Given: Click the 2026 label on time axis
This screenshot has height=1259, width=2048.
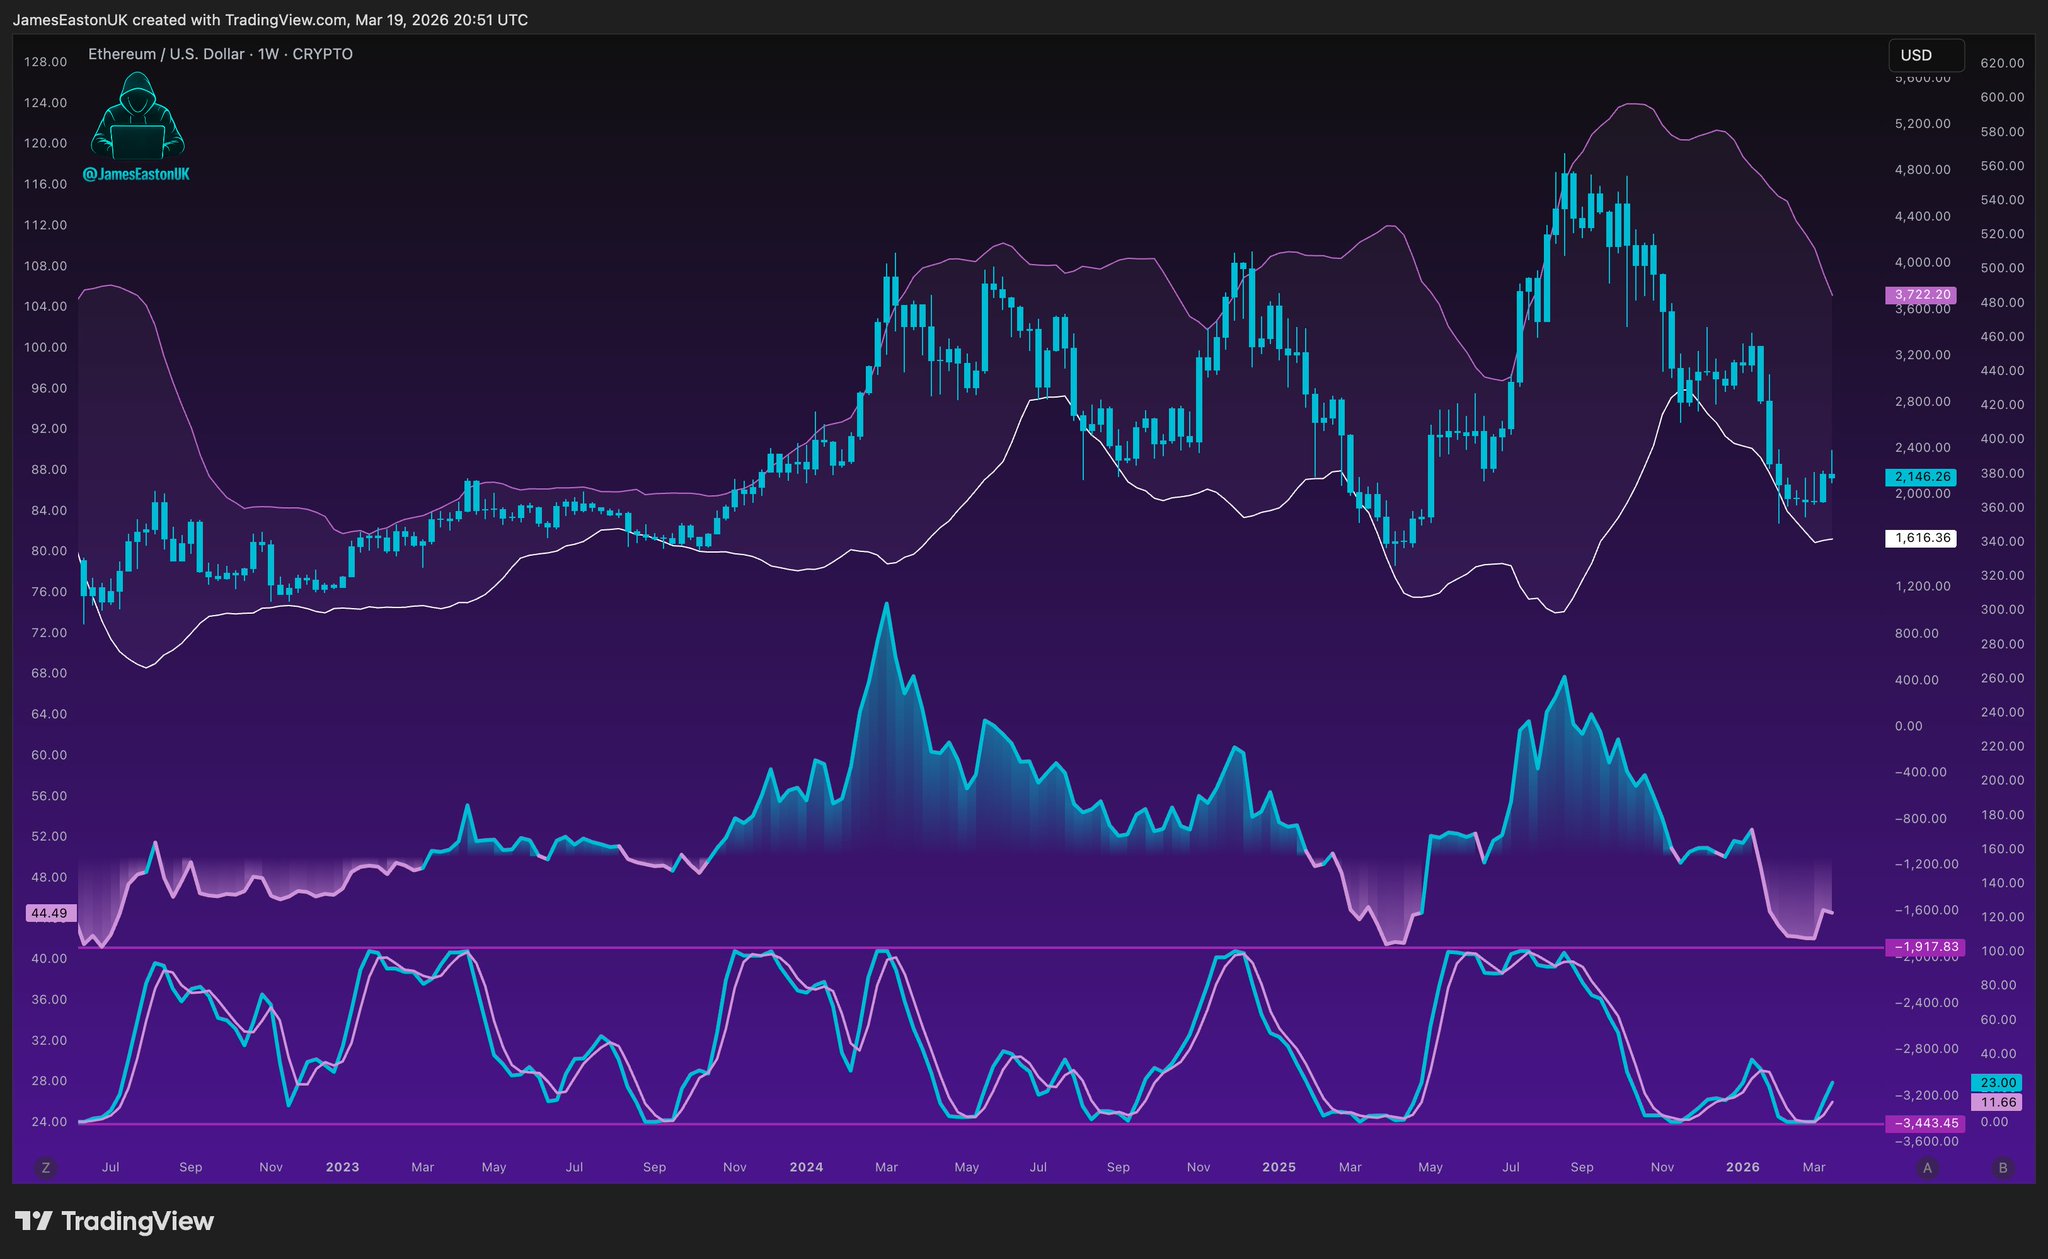Looking at the screenshot, I should (1743, 1167).
